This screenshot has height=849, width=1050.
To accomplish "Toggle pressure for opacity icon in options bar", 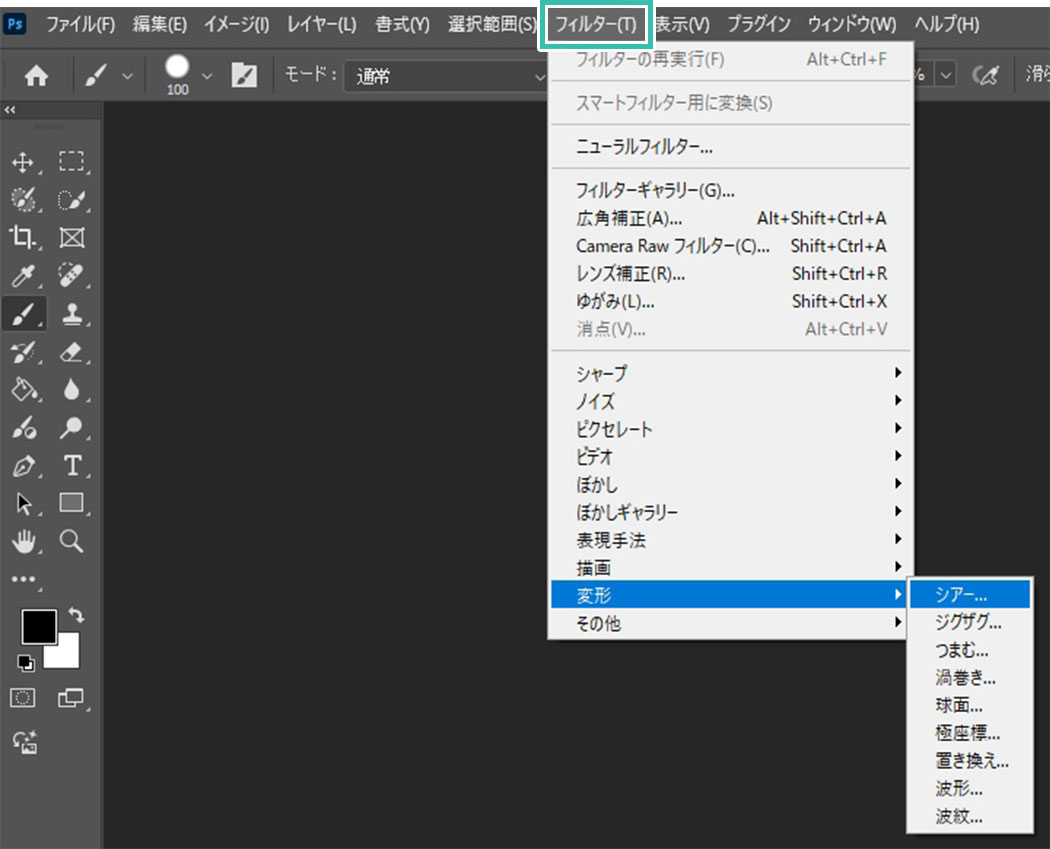I will point(985,75).
